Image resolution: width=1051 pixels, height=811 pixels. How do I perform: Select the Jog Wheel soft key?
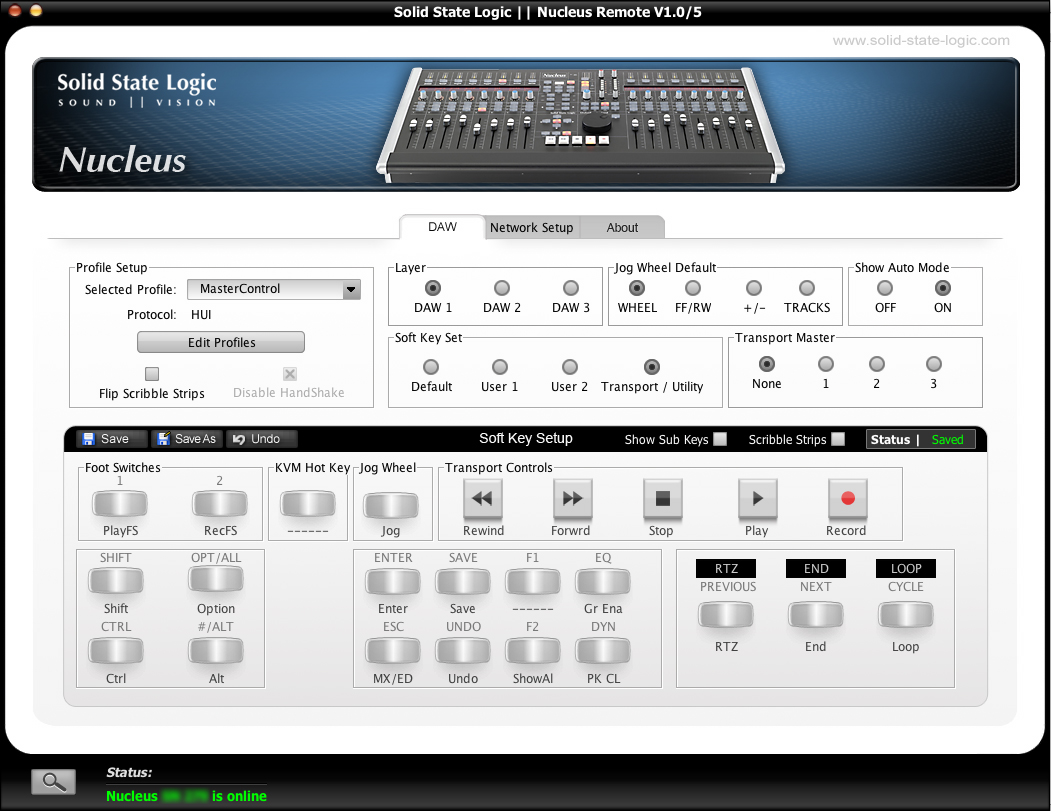391,505
